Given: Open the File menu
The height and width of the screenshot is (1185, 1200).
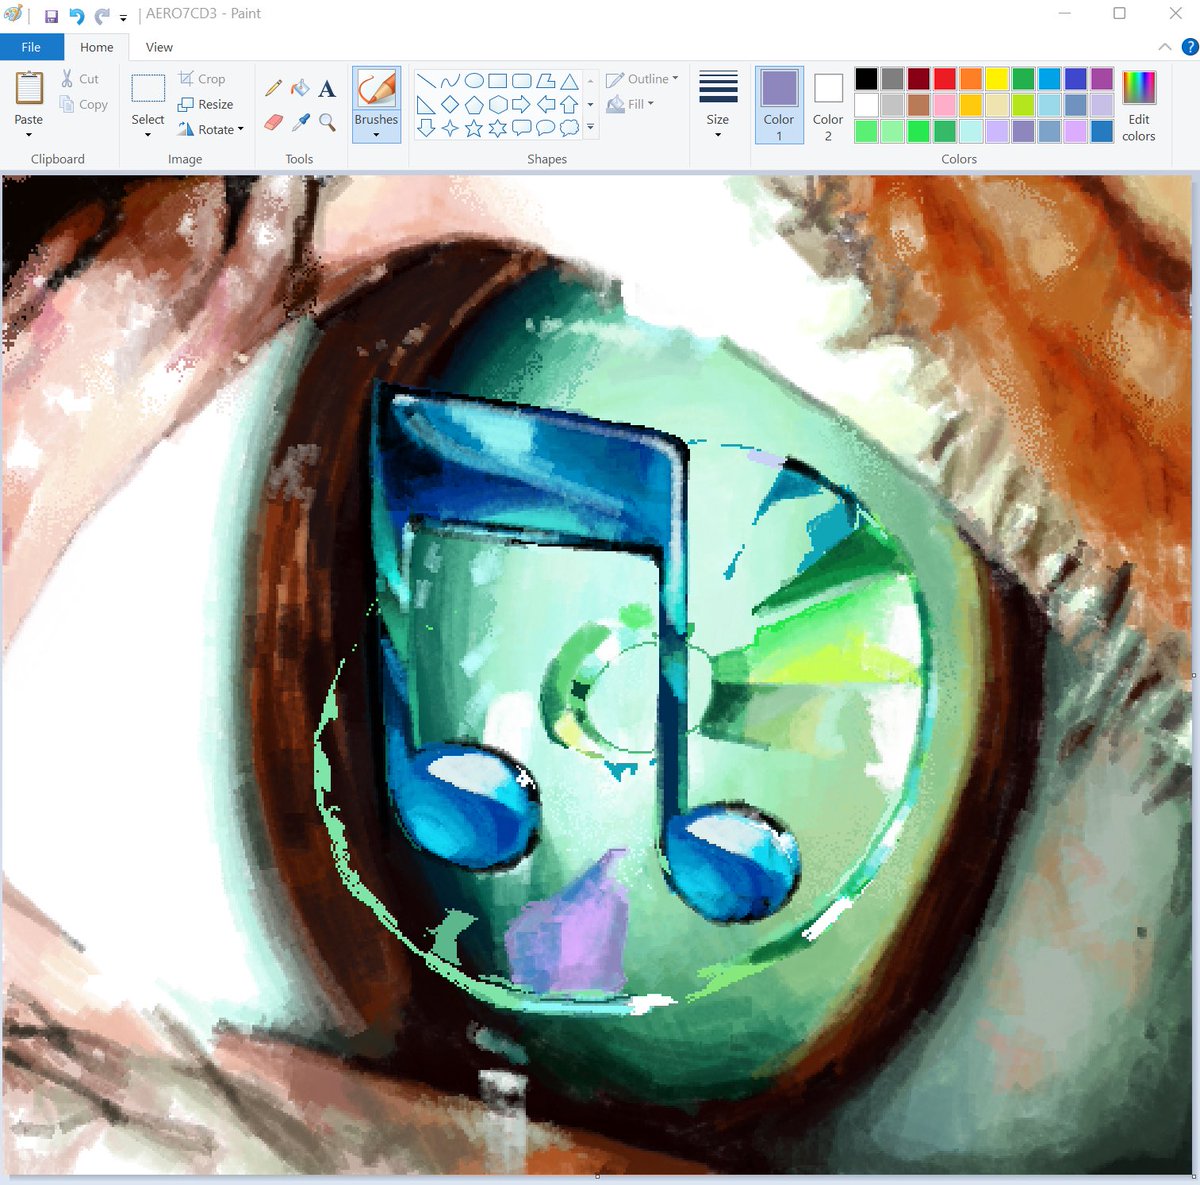Looking at the screenshot, I should [x=31, y=47].
